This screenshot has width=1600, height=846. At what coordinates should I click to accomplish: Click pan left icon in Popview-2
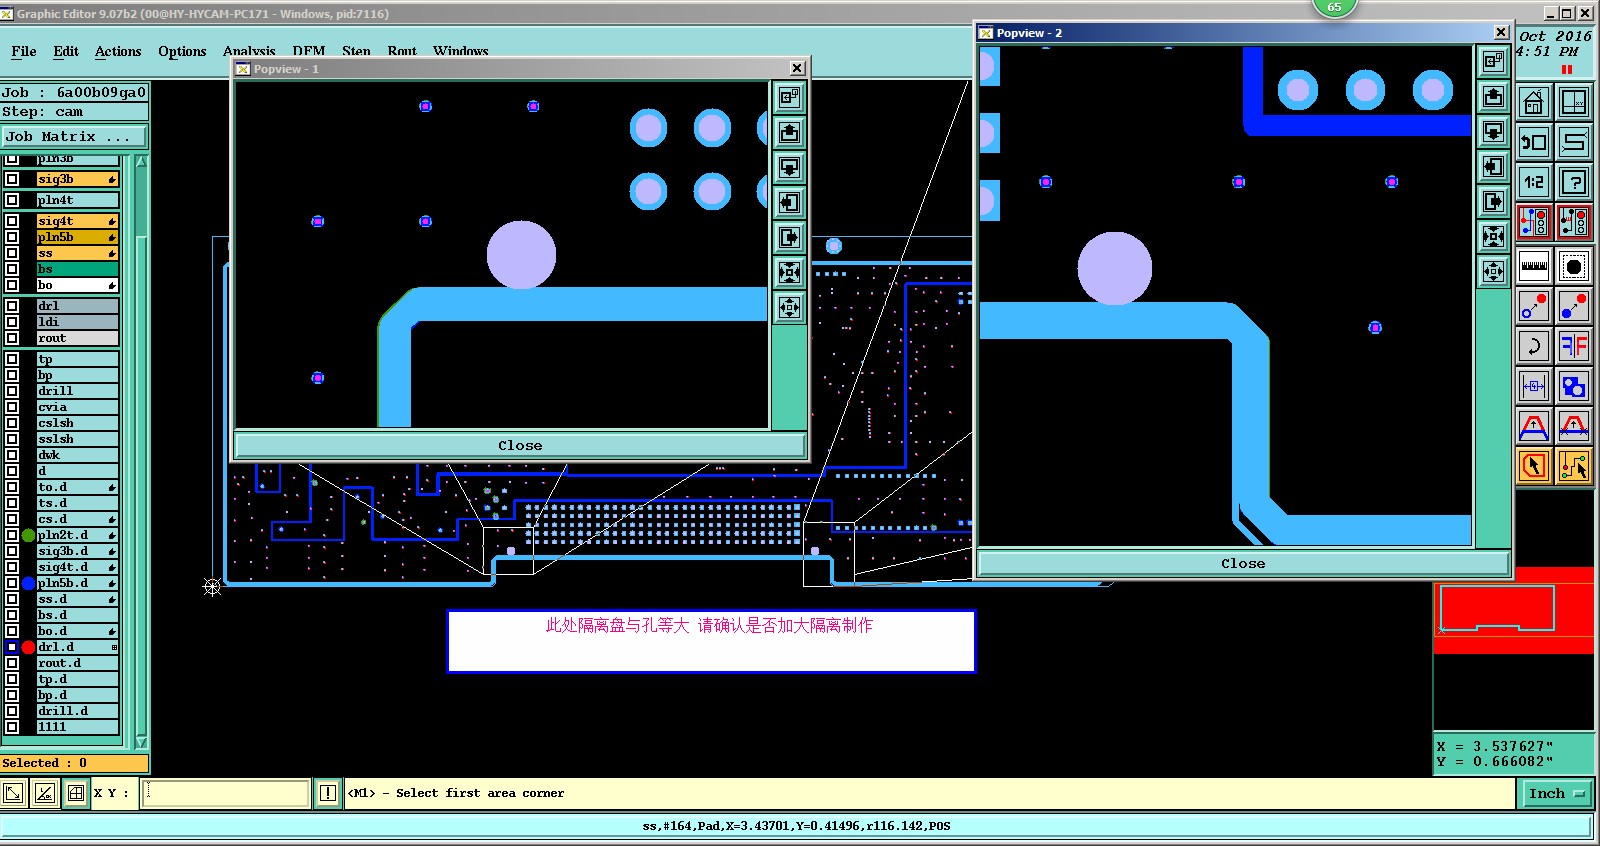[x=1493, y=166]
